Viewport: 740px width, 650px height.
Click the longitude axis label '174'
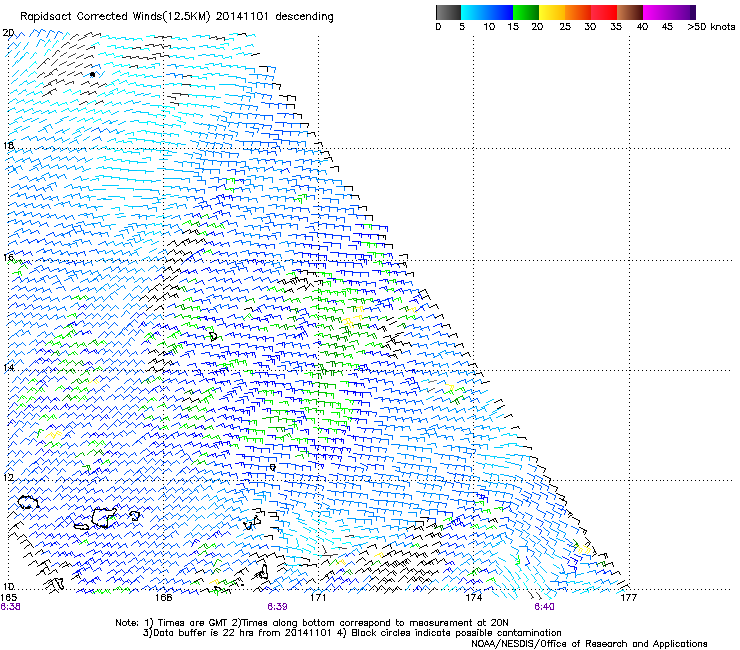coord(473,598)
